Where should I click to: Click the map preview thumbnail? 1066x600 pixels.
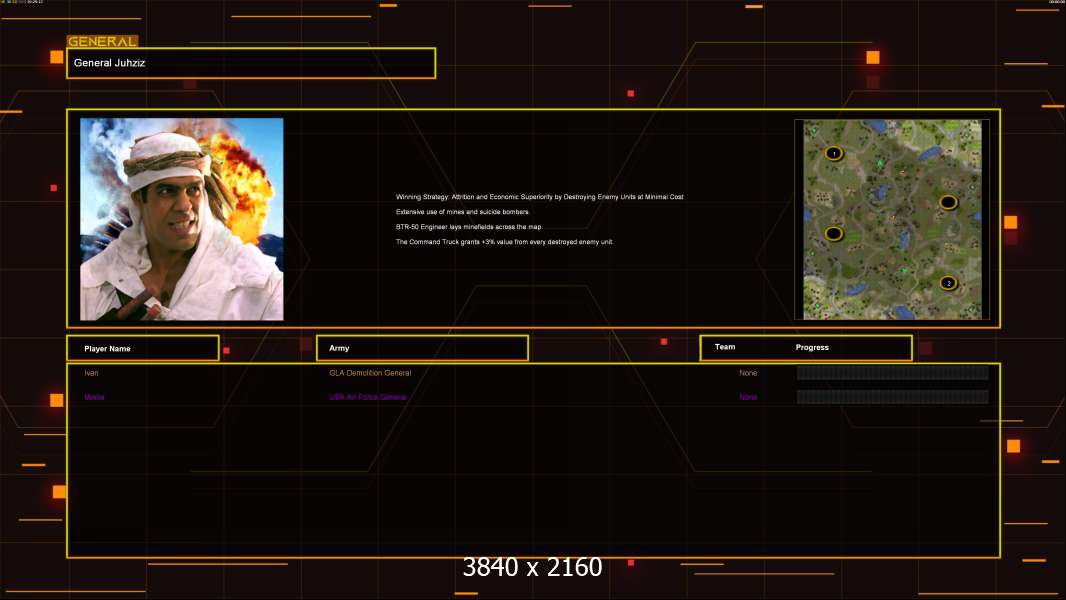tap(892, 219)
